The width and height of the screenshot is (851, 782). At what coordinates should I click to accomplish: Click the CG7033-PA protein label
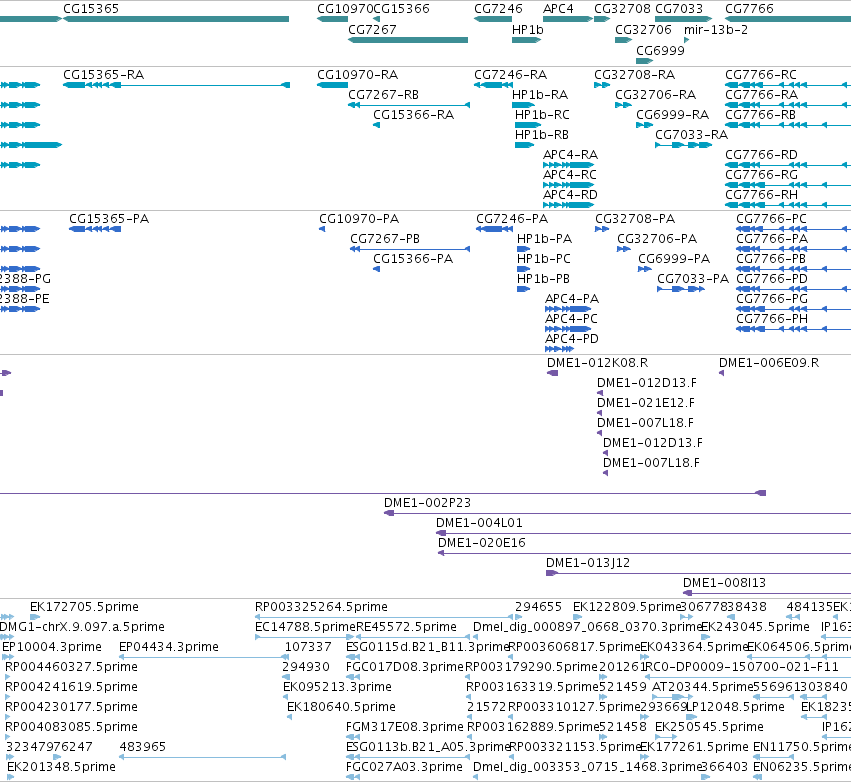tap(693, 278)
